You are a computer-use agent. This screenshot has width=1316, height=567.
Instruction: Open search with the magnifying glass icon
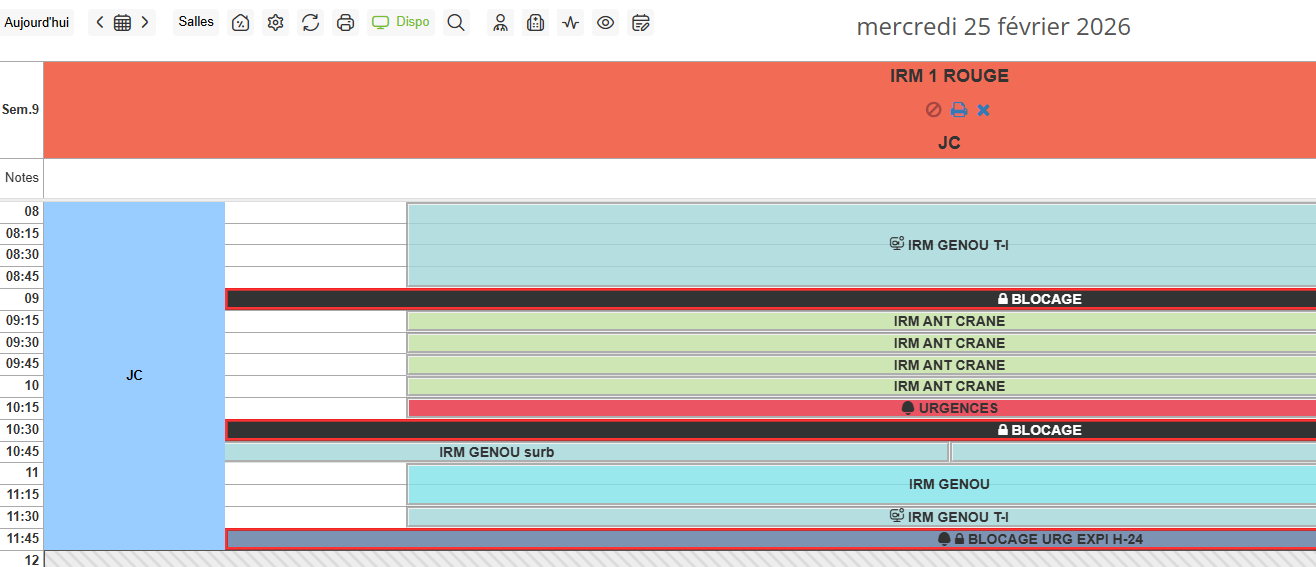coord(456,22)
